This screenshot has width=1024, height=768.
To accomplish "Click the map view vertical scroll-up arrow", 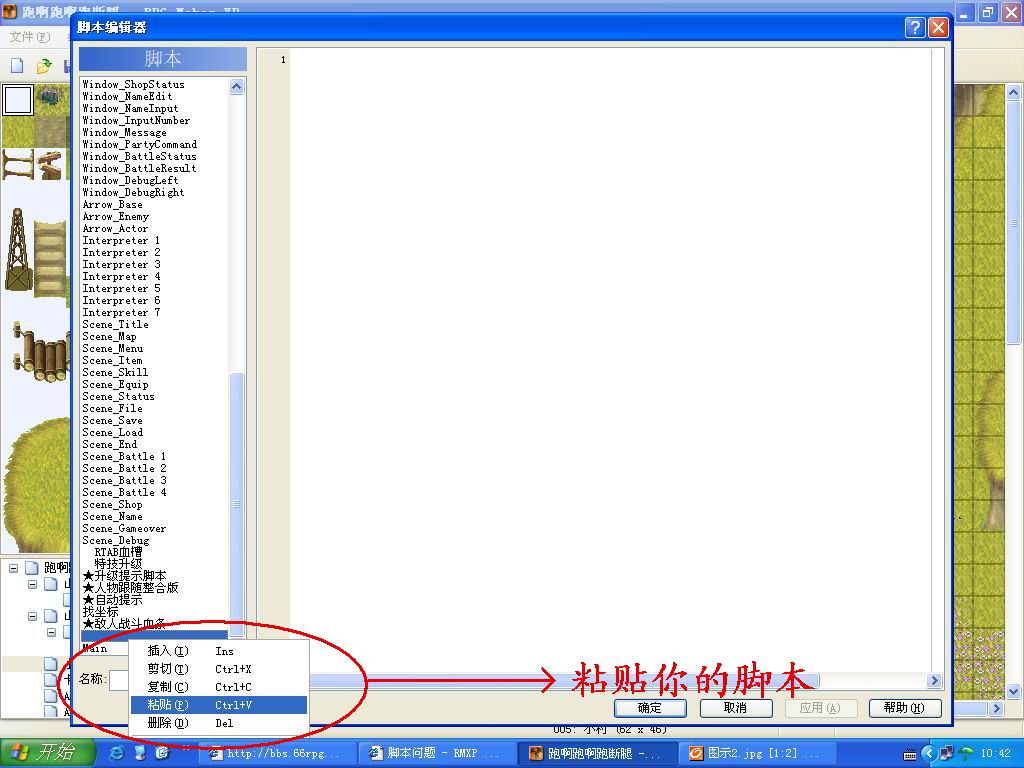I will coord(1013,93).
